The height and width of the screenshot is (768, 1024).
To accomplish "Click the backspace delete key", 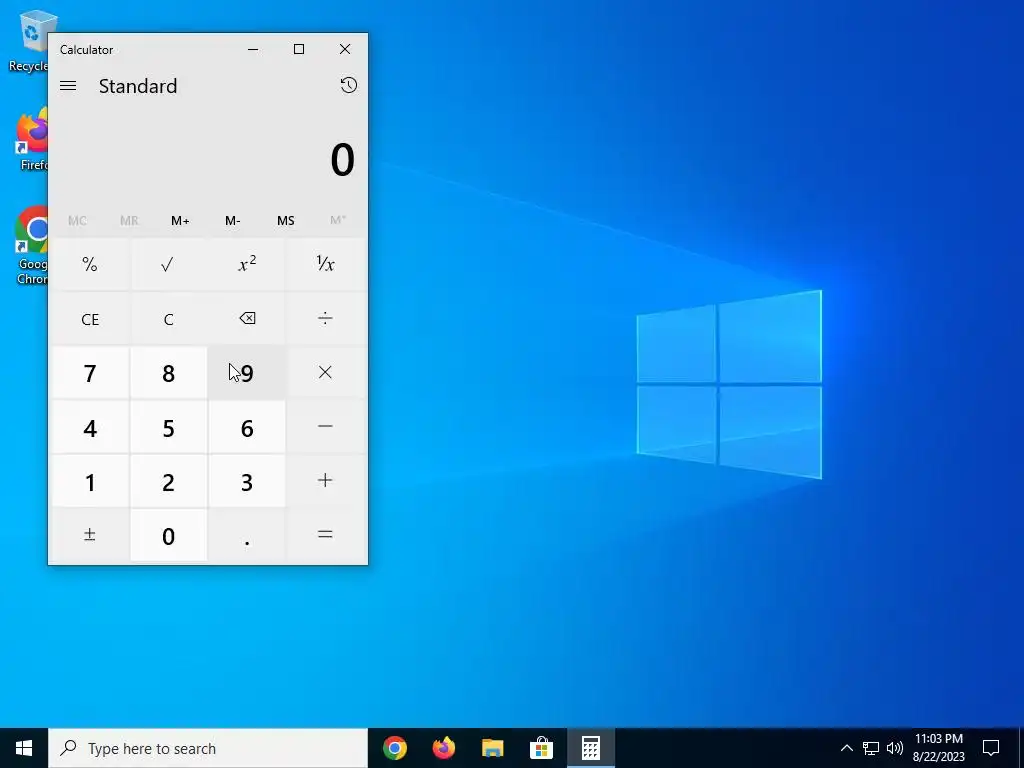I will point(247,319).
